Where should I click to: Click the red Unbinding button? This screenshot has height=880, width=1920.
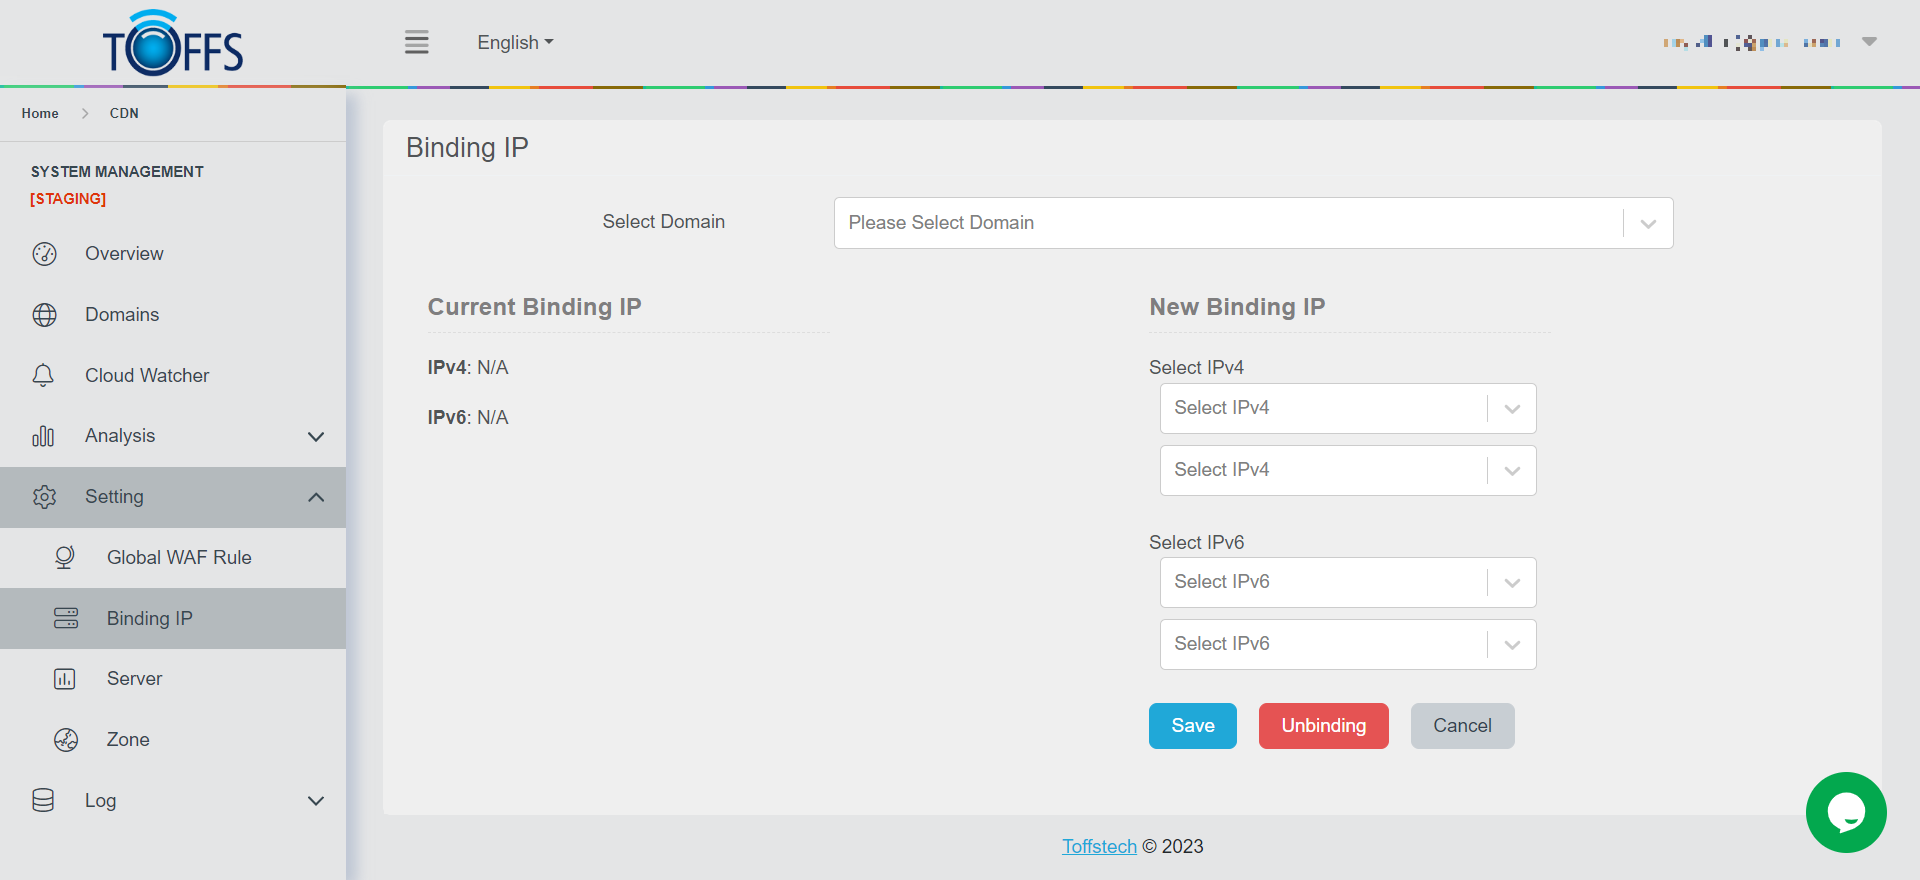(1323, 726)
